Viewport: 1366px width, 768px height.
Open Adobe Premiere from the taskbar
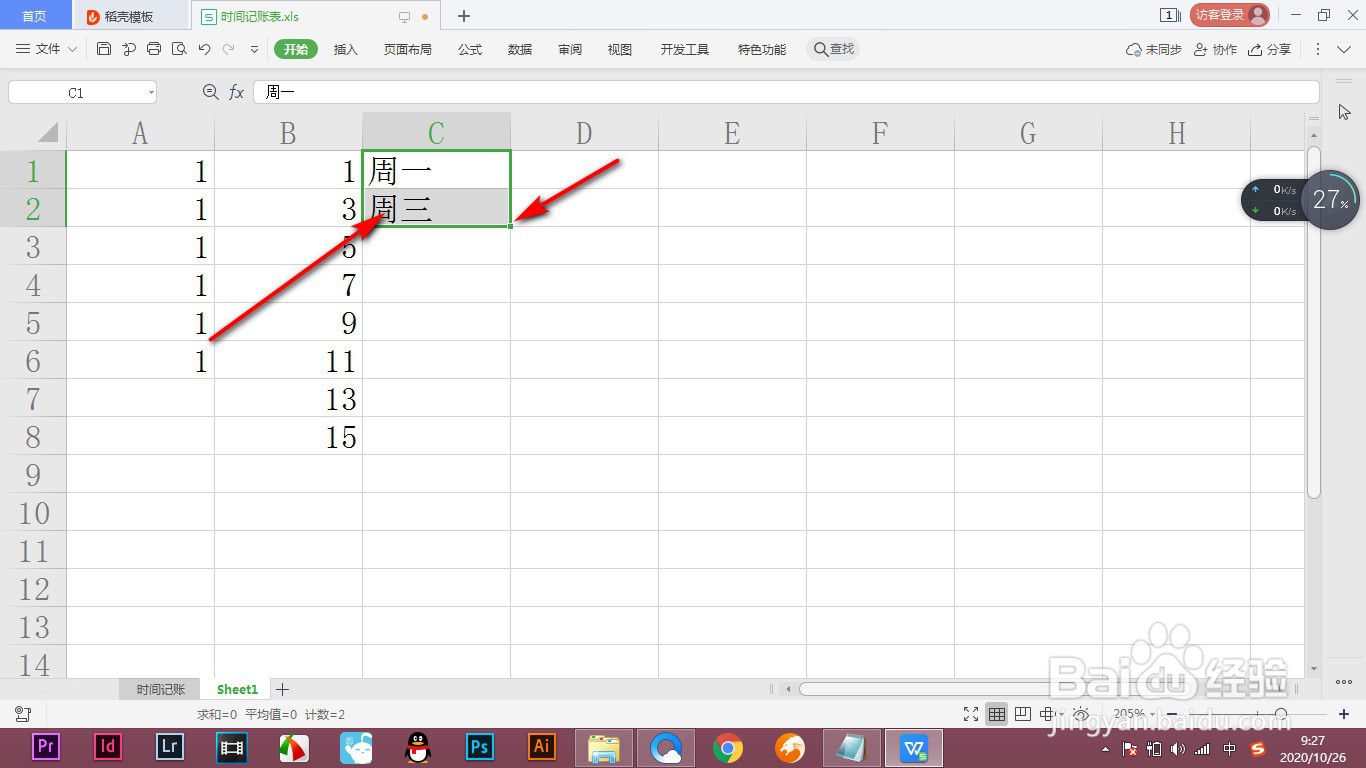[x=45, y=747]
